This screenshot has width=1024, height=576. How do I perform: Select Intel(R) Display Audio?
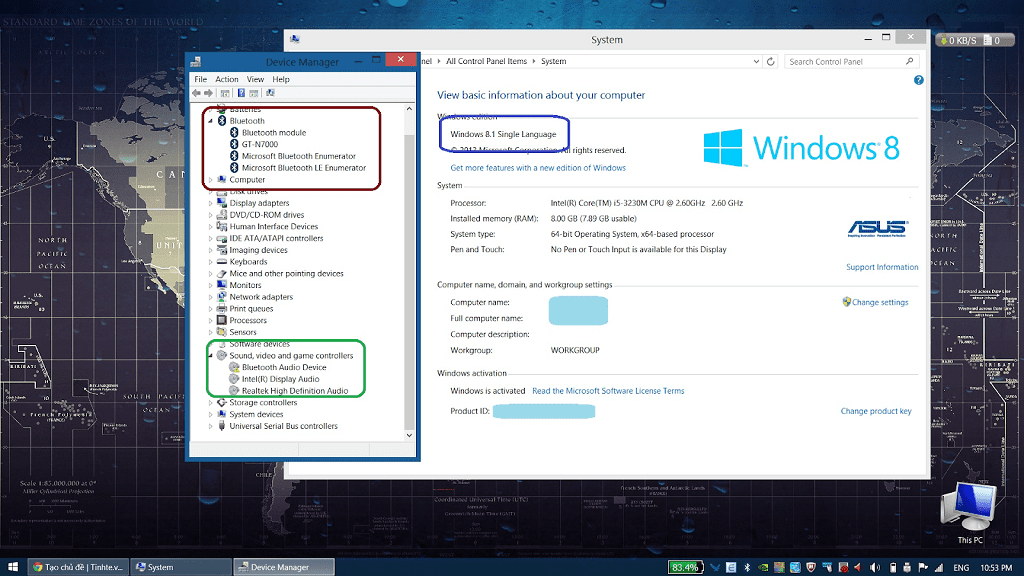pos(280,379)
